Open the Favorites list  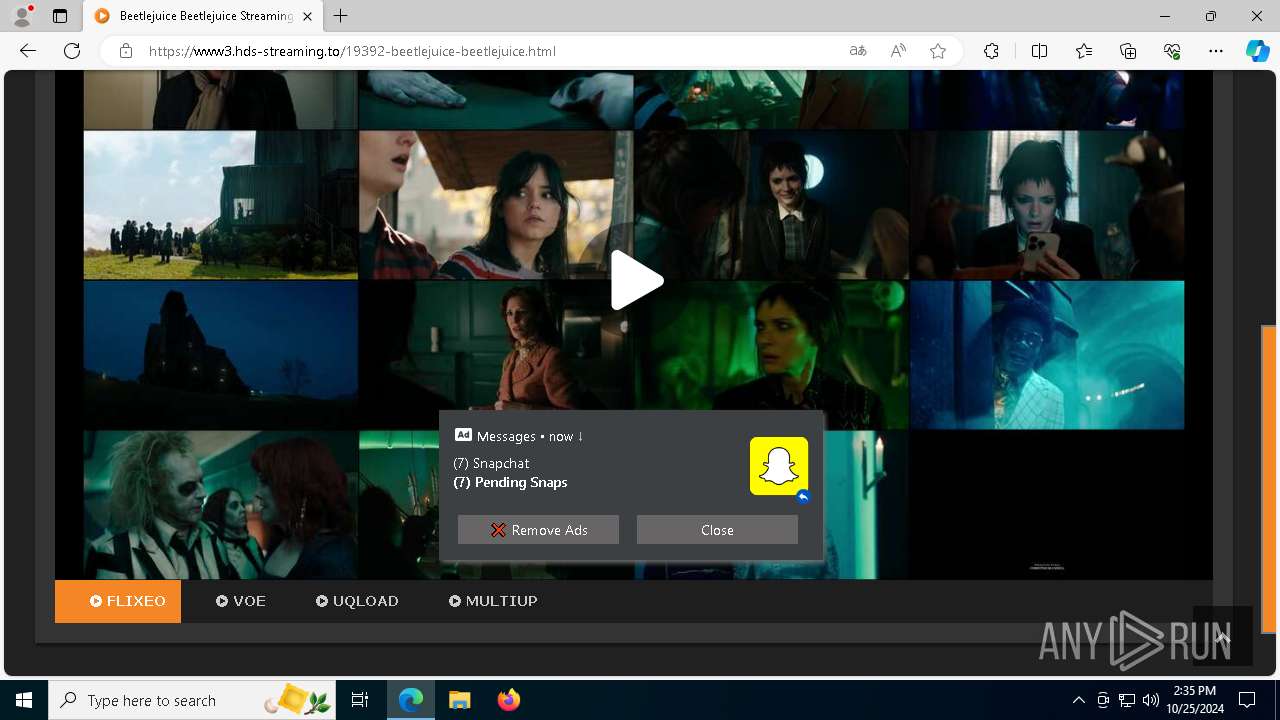click(1084, 51)
